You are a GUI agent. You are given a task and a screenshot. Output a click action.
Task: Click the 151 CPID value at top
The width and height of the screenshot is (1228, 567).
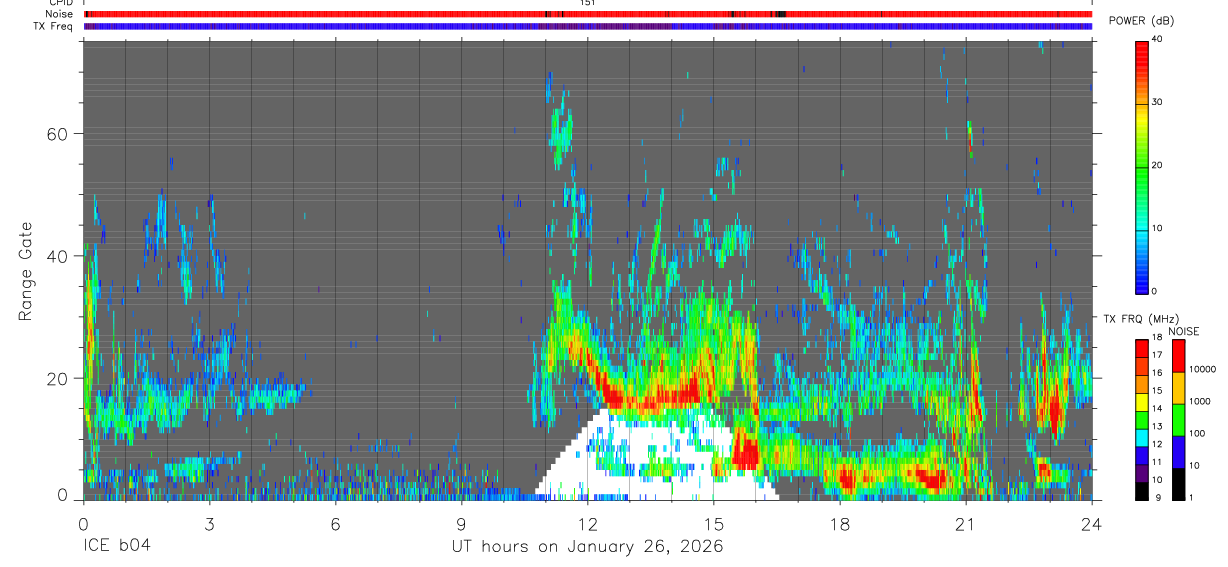click(x=588, y=3)
